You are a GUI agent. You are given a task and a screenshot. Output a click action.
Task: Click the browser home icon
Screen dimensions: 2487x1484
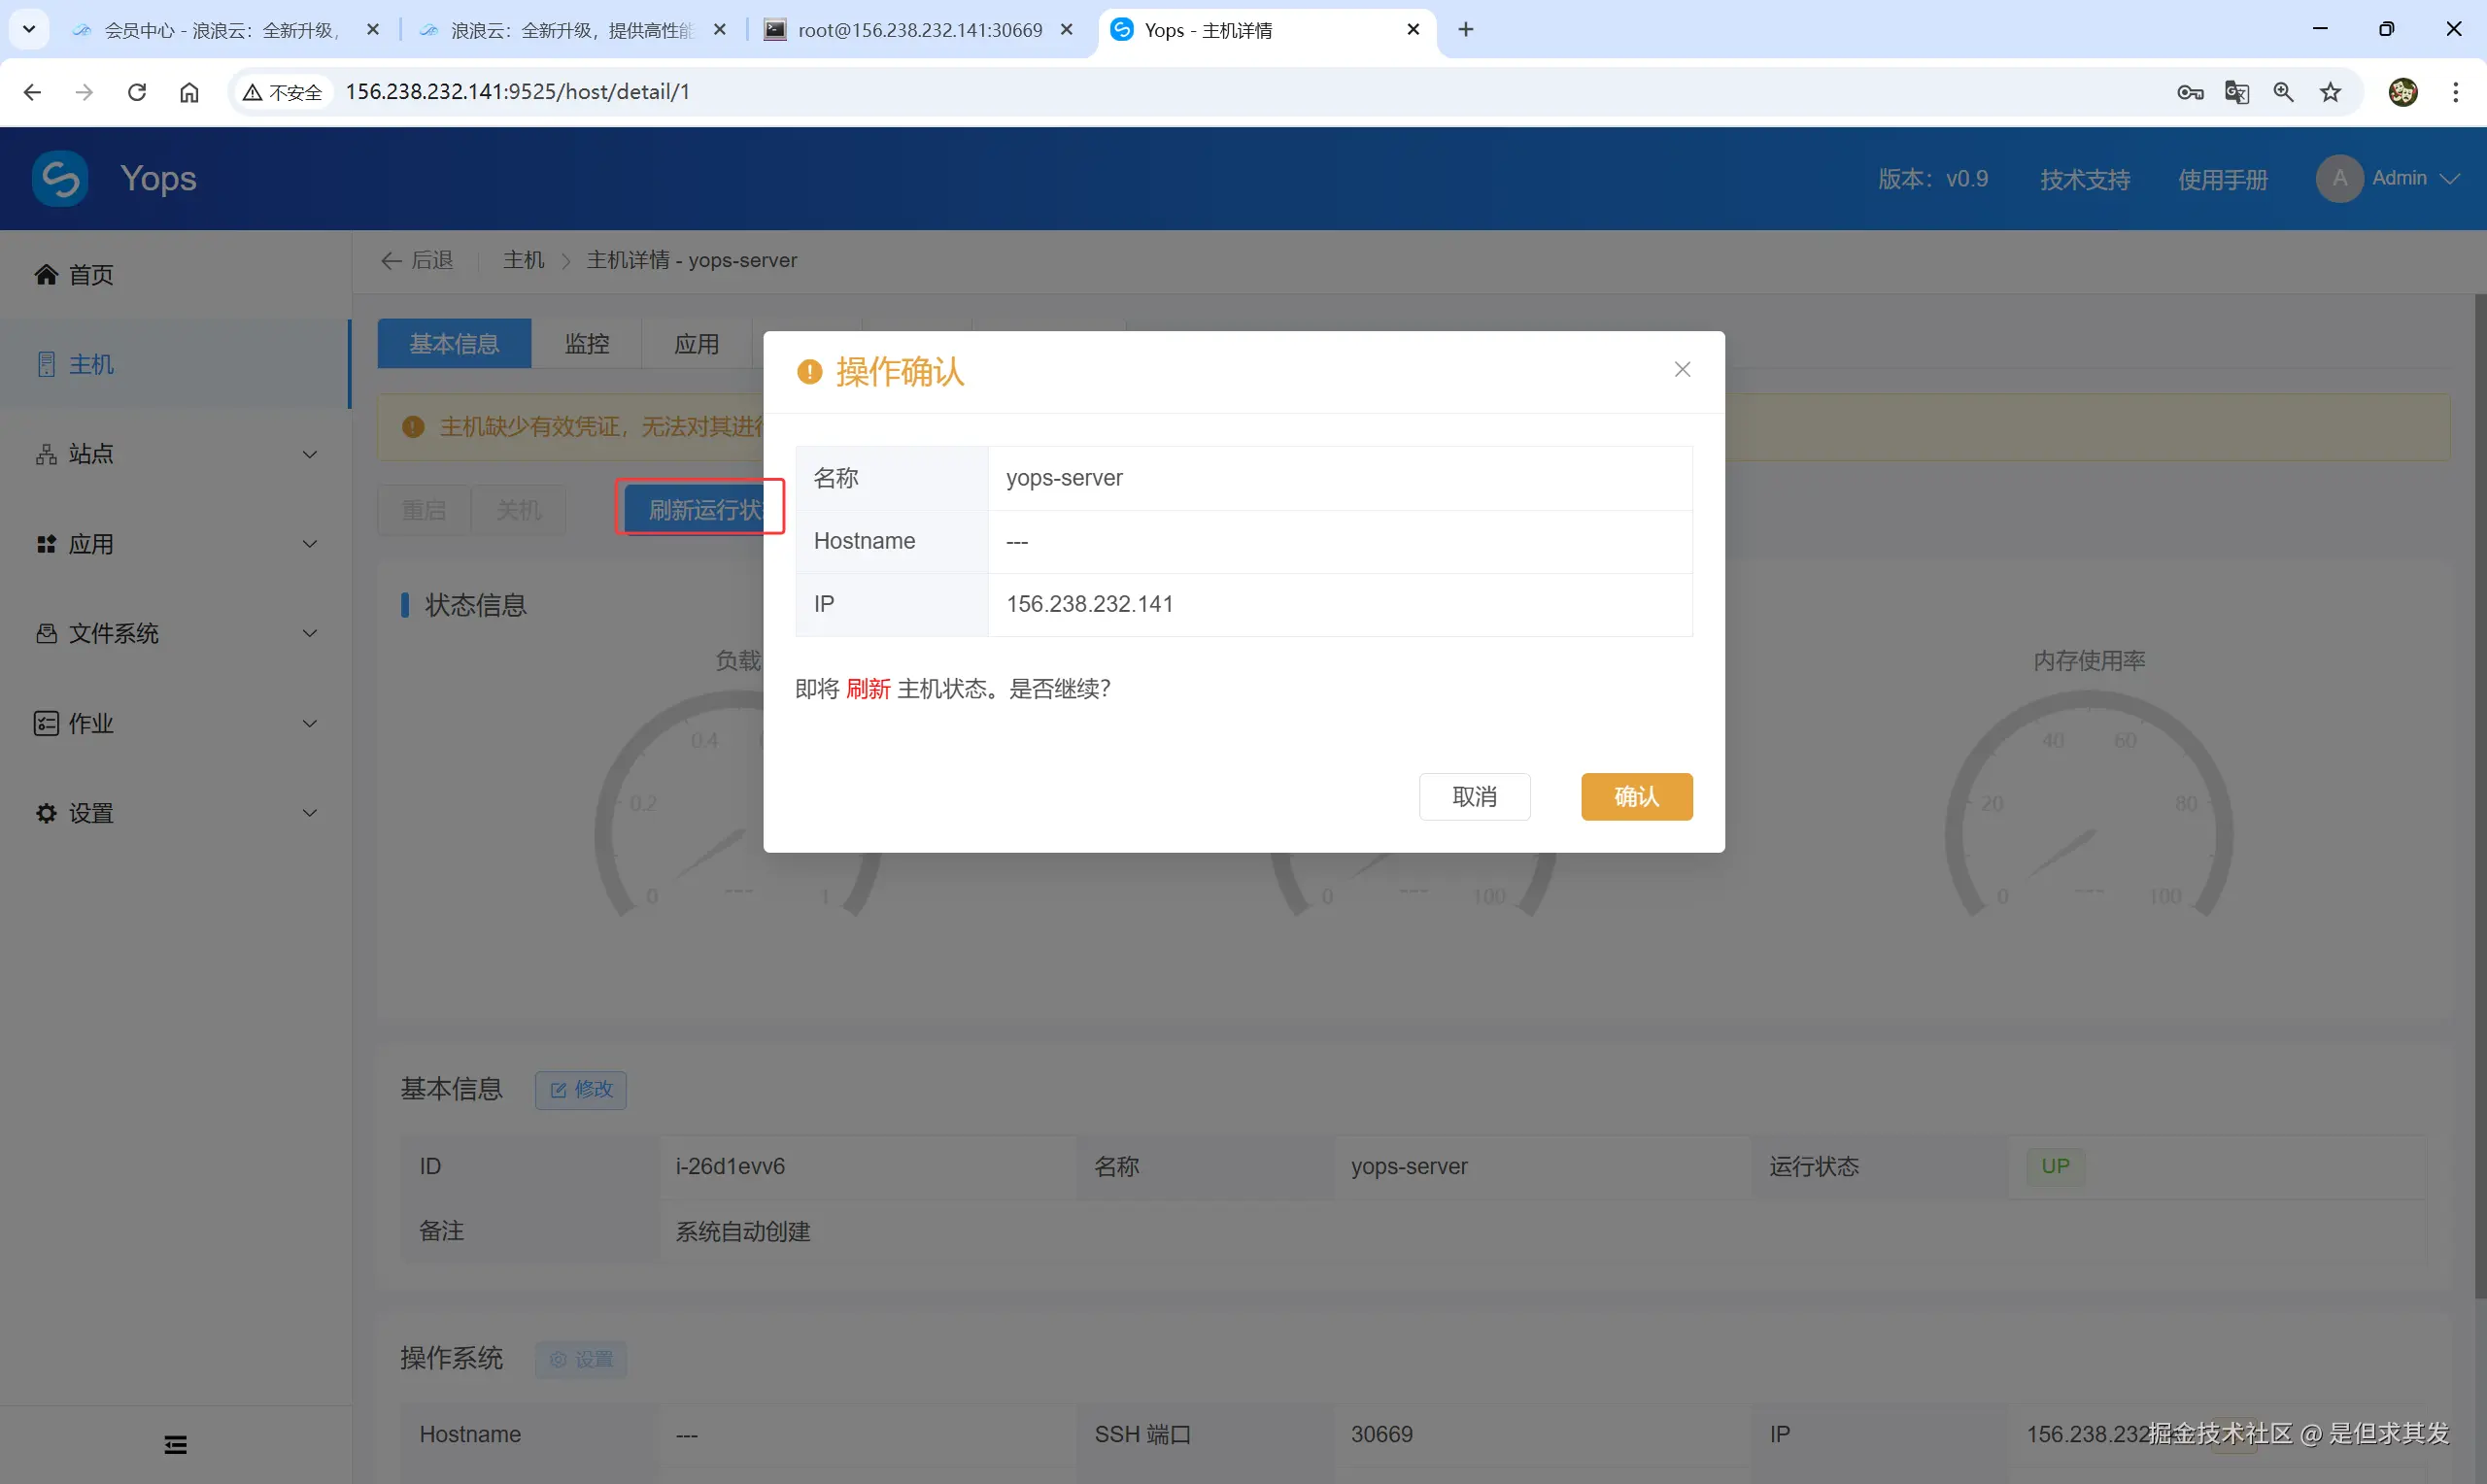click(189, 92)
